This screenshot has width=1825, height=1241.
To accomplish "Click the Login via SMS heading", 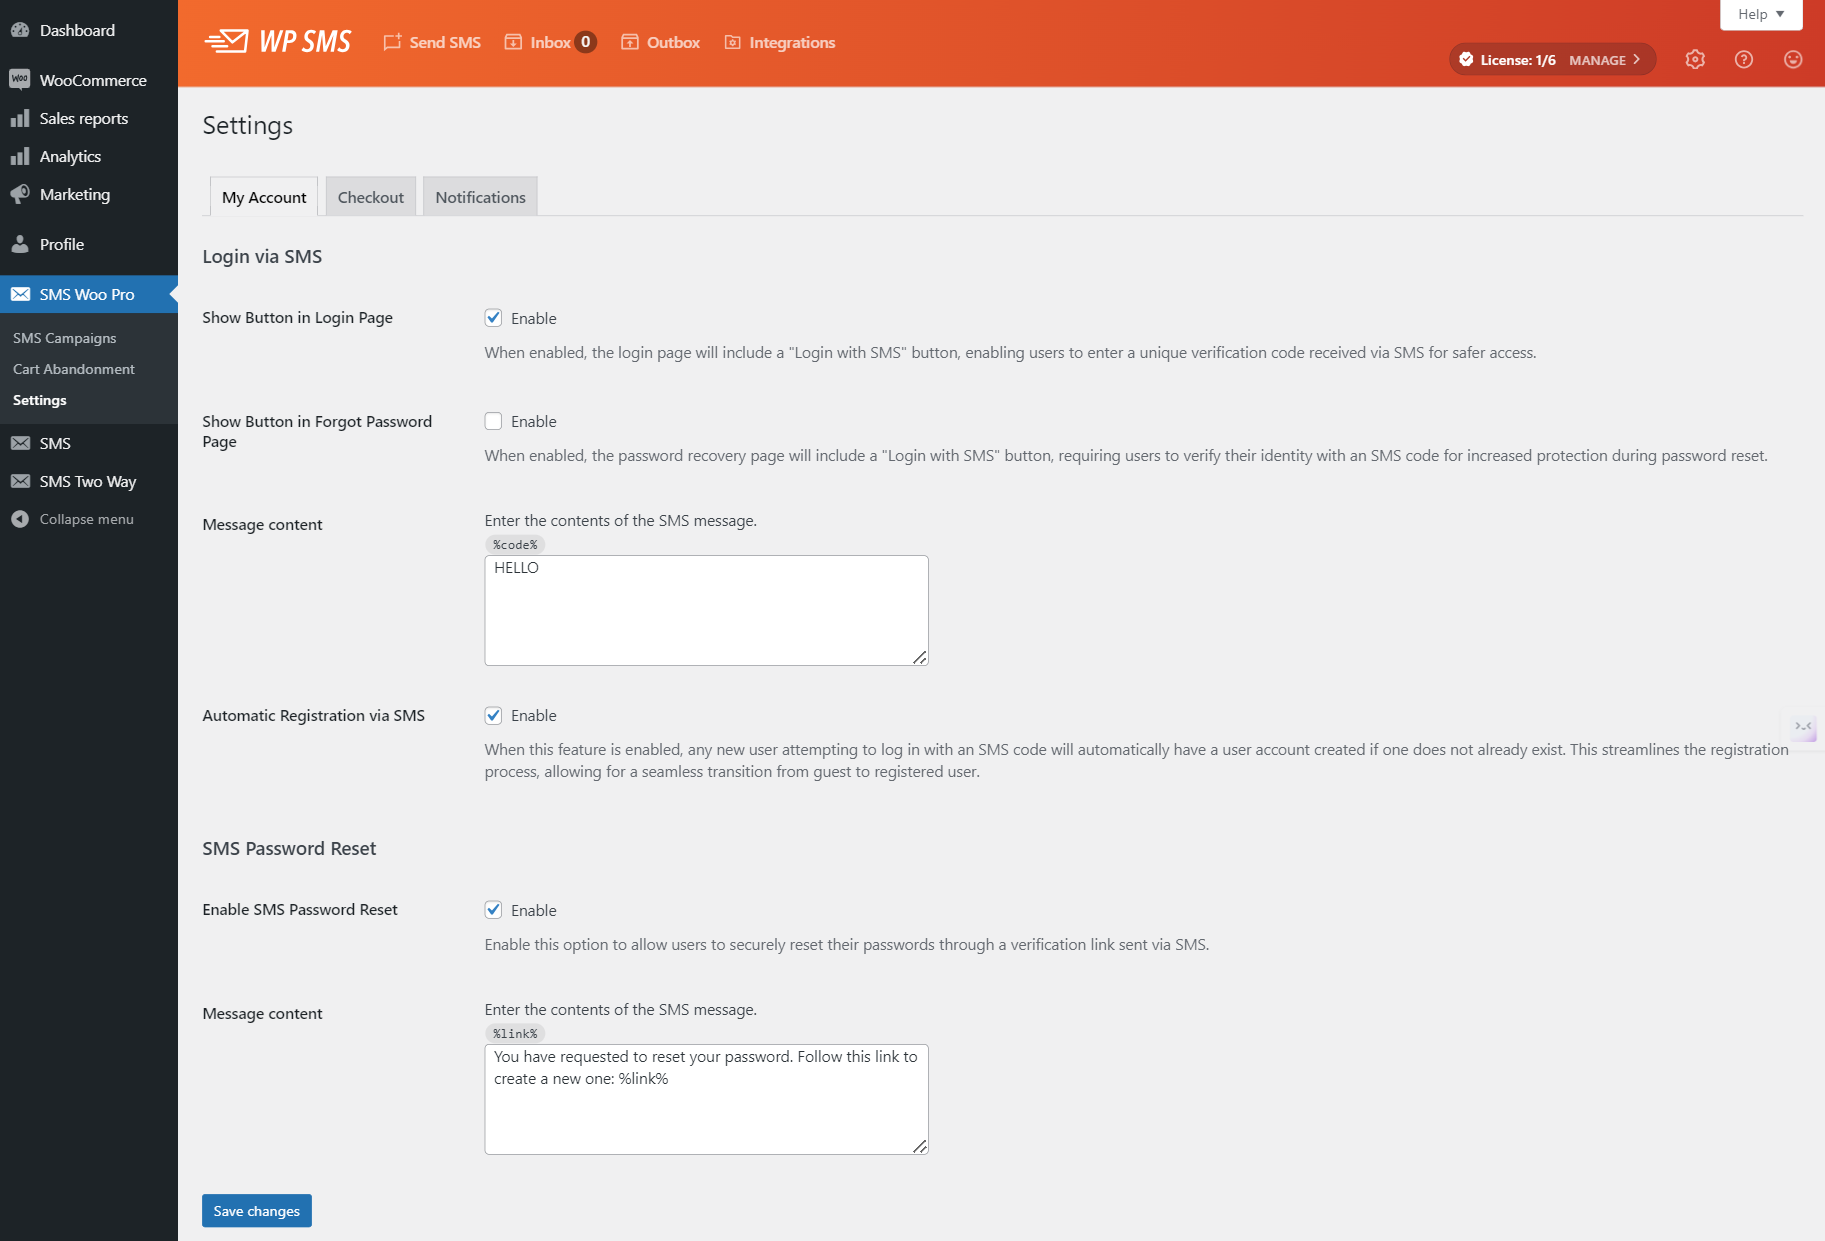I will tap(262, 256).
